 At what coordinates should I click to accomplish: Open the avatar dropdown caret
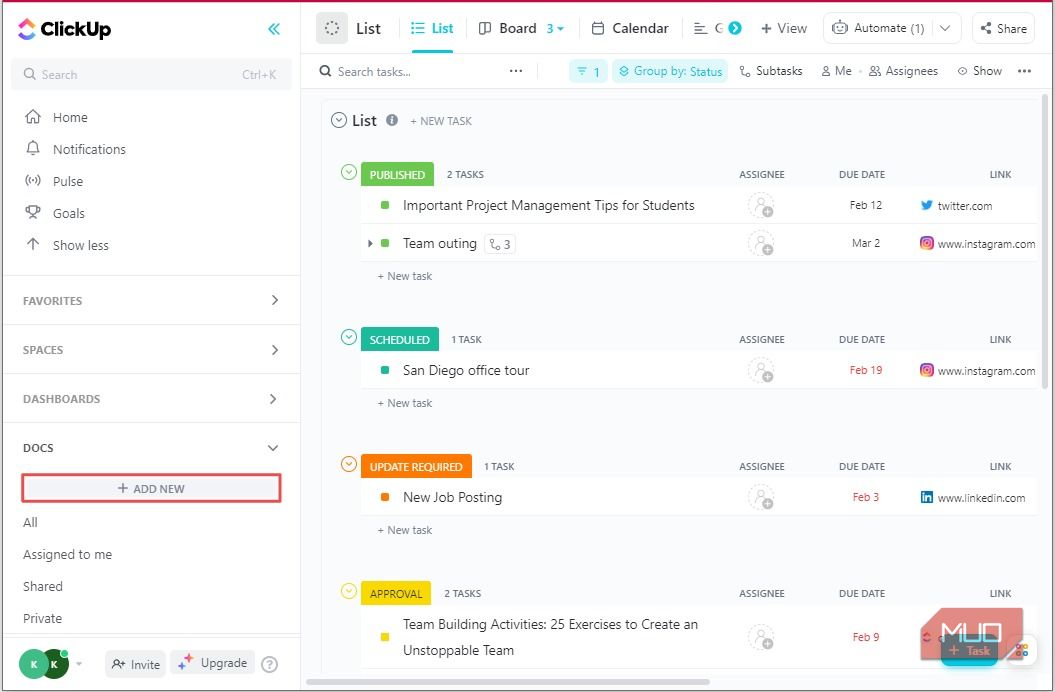tap(79, 664)
